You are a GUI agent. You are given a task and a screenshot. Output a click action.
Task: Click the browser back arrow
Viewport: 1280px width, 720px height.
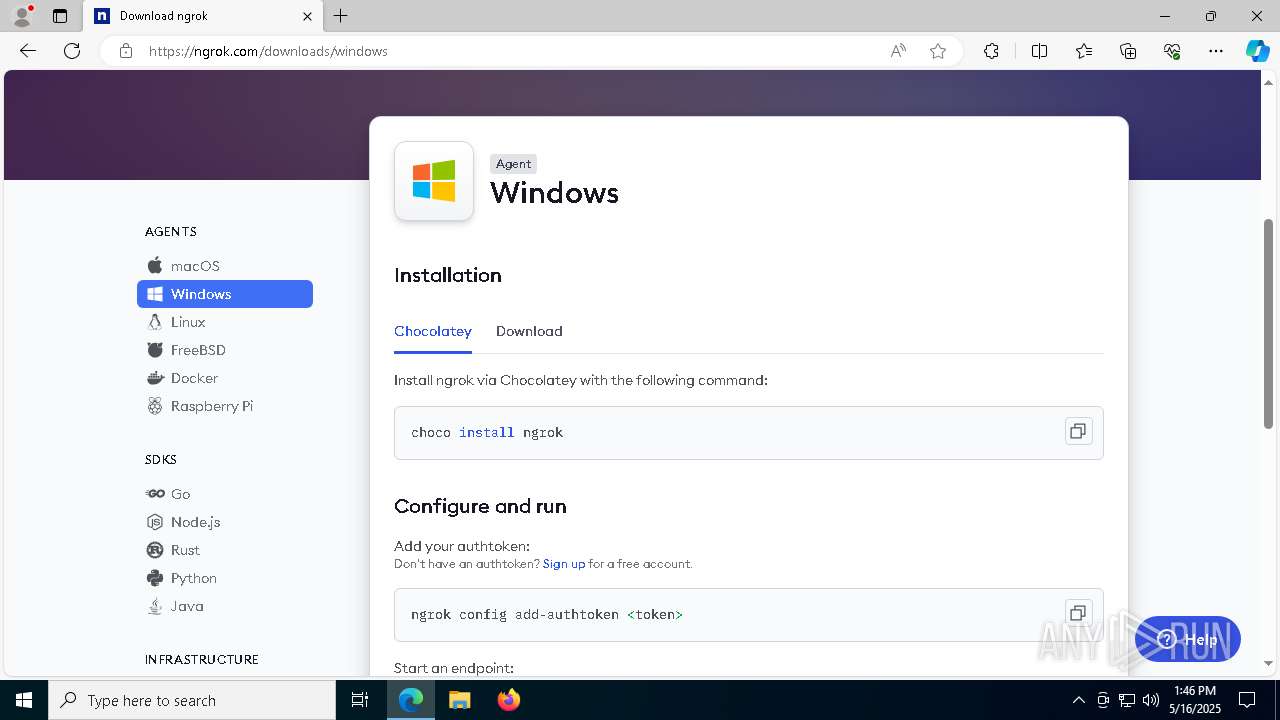28,51
